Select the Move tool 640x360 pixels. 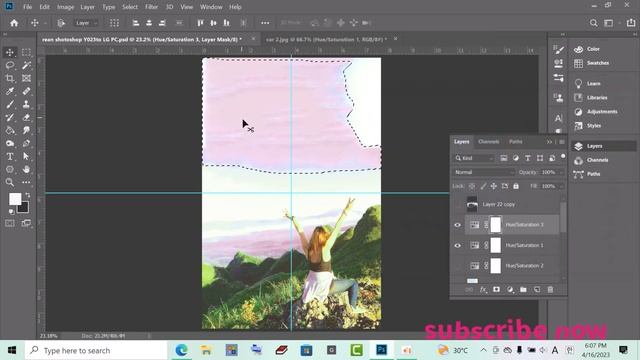click(x=10, y=52)
